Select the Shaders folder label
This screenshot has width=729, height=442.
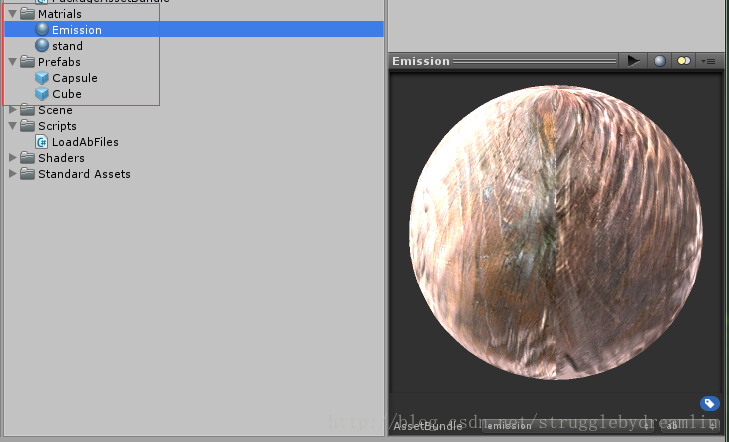click(x=61, y=158)
